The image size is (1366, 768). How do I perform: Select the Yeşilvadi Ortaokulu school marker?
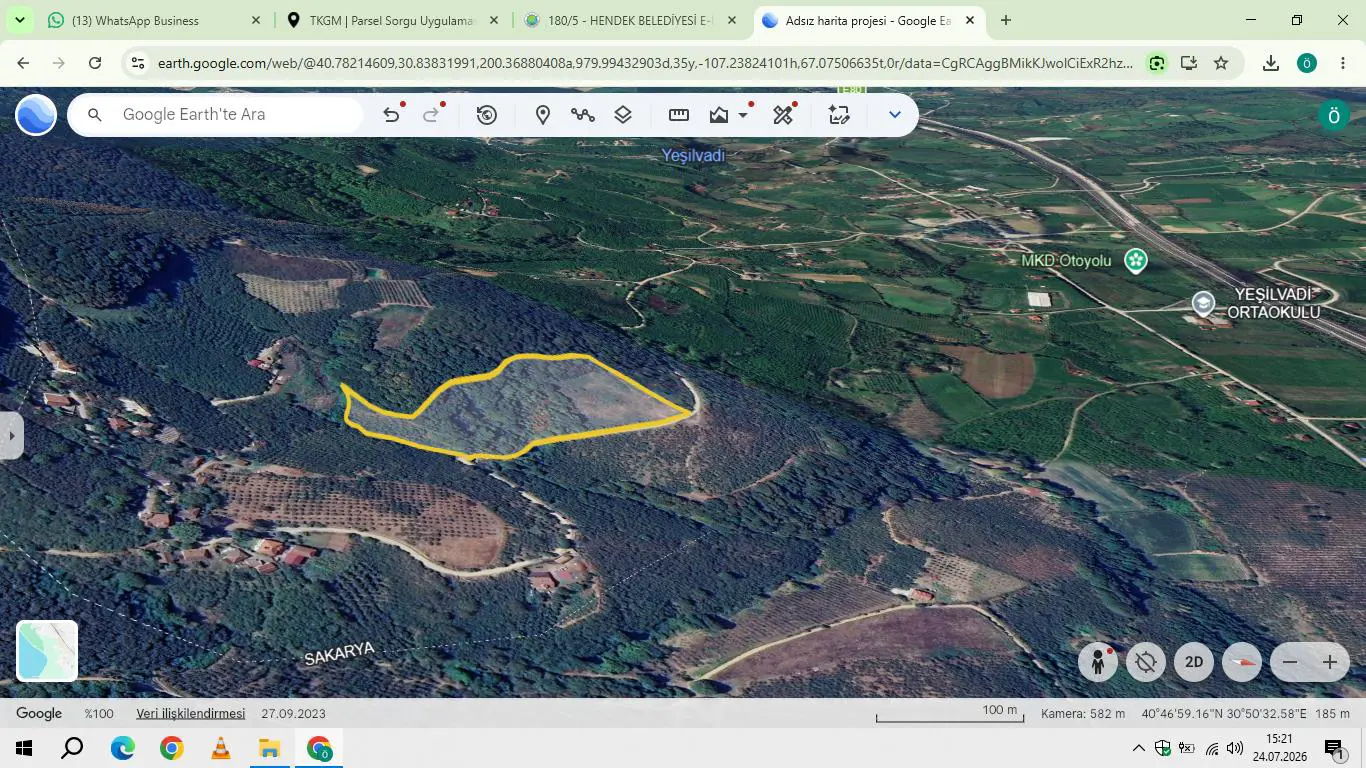(1203, 303)
